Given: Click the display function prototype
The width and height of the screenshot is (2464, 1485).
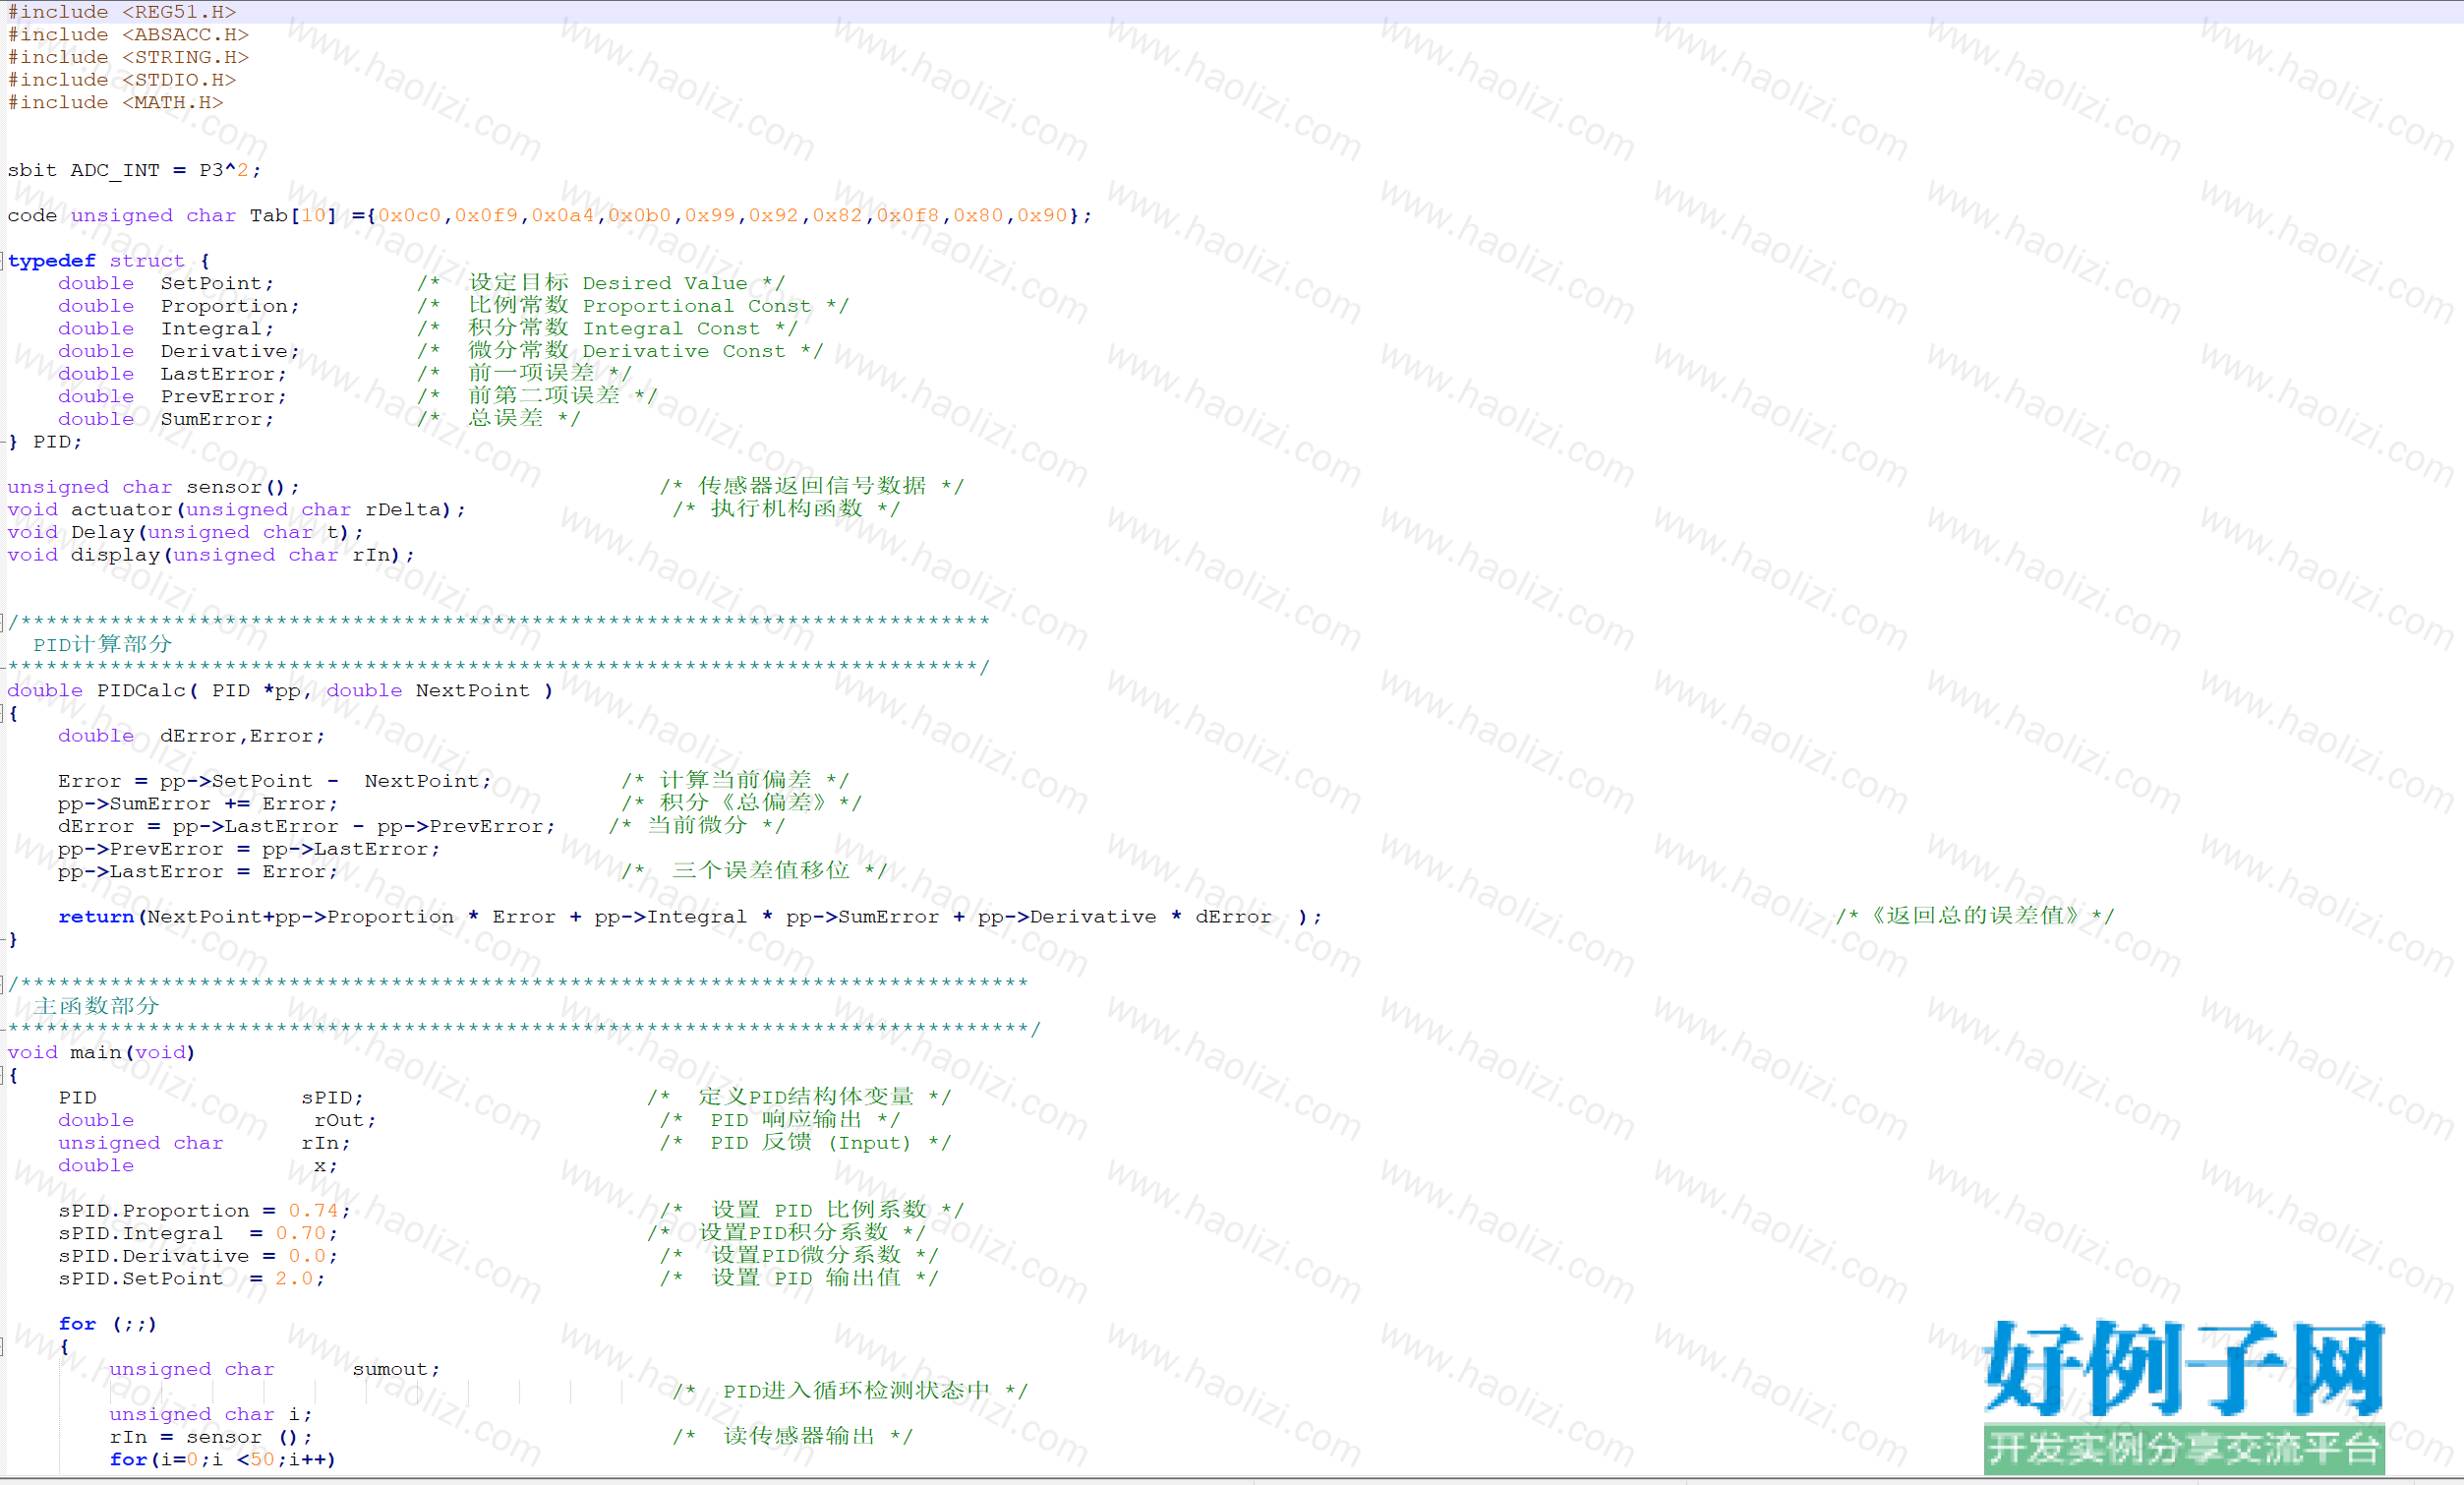Looking at the screenshot, I should (211, 555).
